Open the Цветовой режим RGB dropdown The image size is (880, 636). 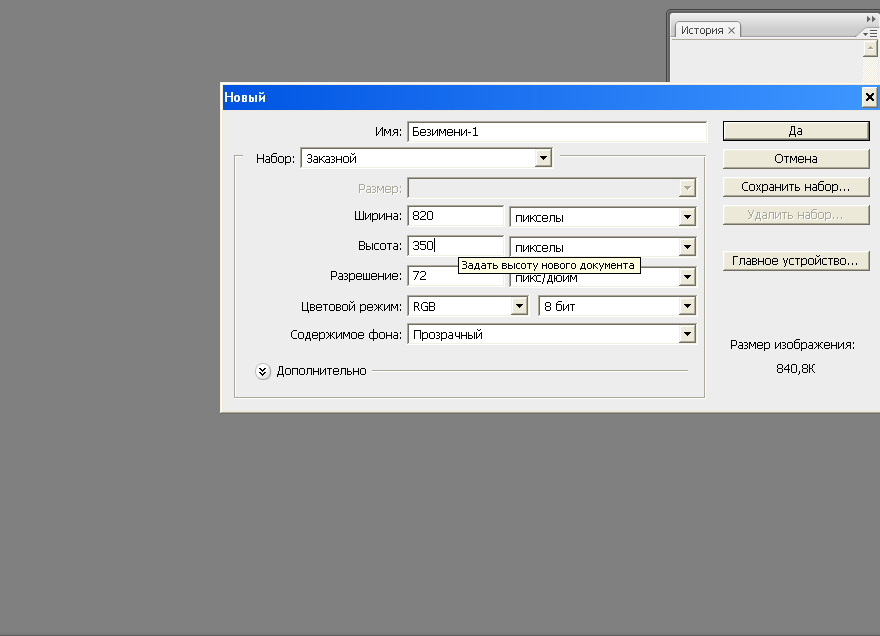click(x=518, y=307)
